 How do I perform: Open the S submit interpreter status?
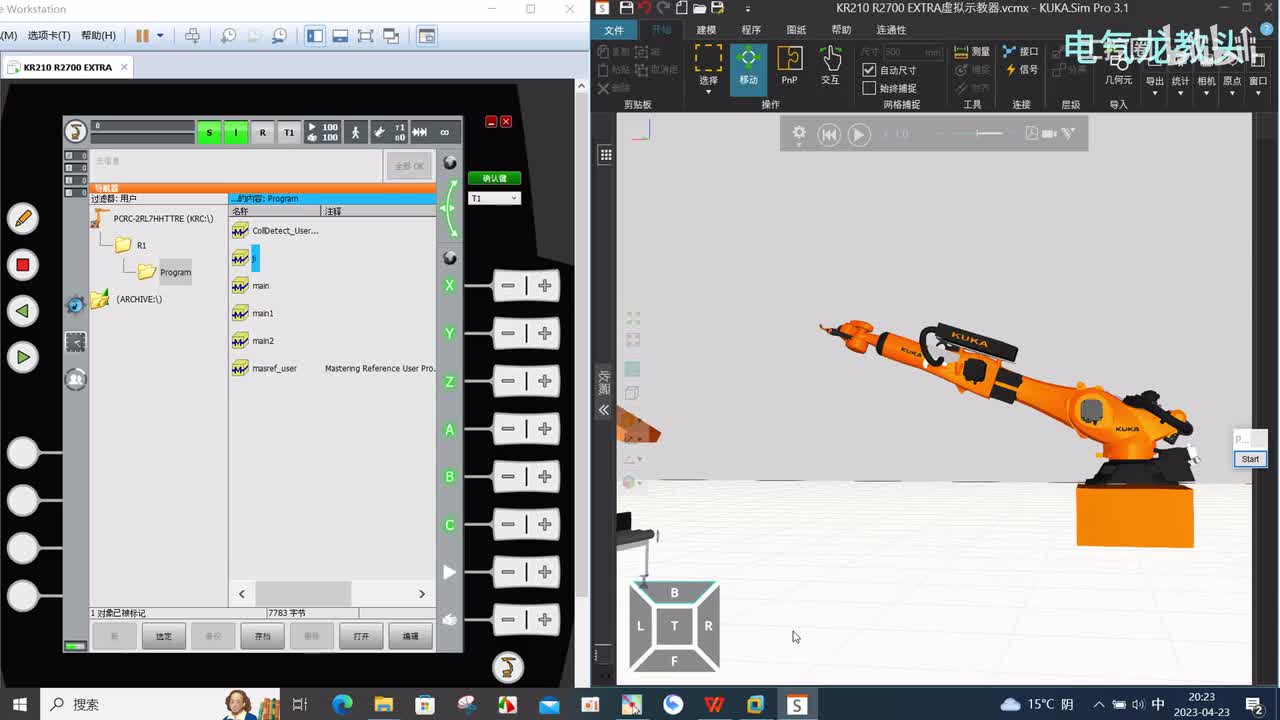point(209,132)
